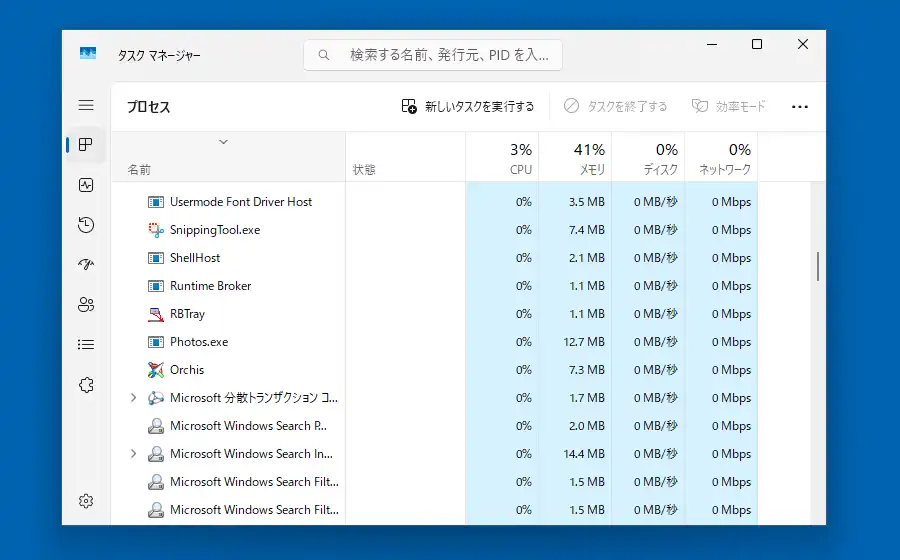This screenshot has height=560, width=900.
Task: Click the 12.7 MB memory value
Action: 584,343
